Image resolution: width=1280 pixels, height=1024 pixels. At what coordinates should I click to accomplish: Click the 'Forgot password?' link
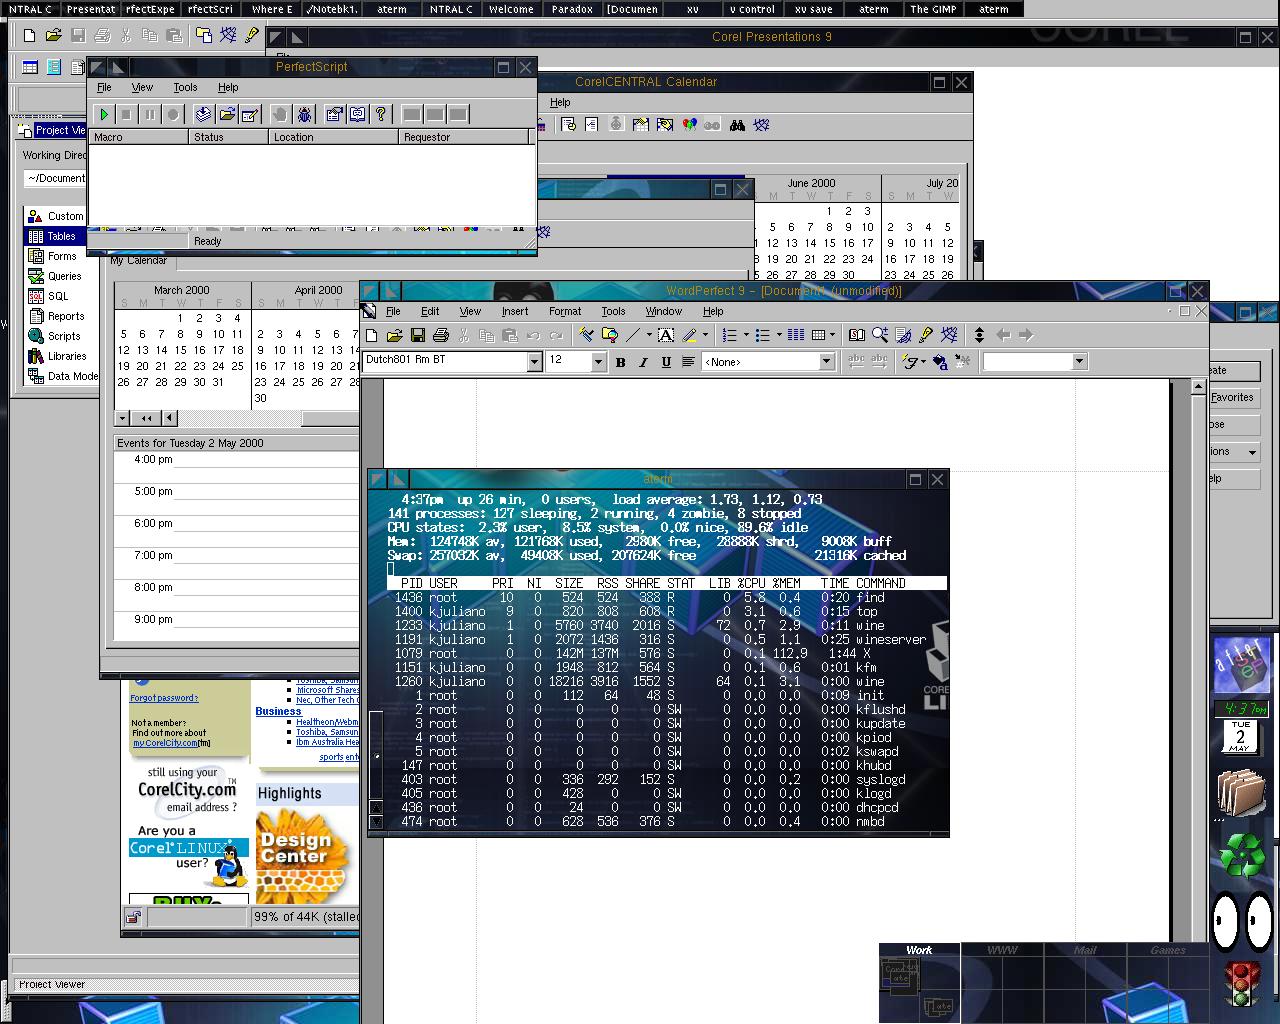tap(164, 698)
